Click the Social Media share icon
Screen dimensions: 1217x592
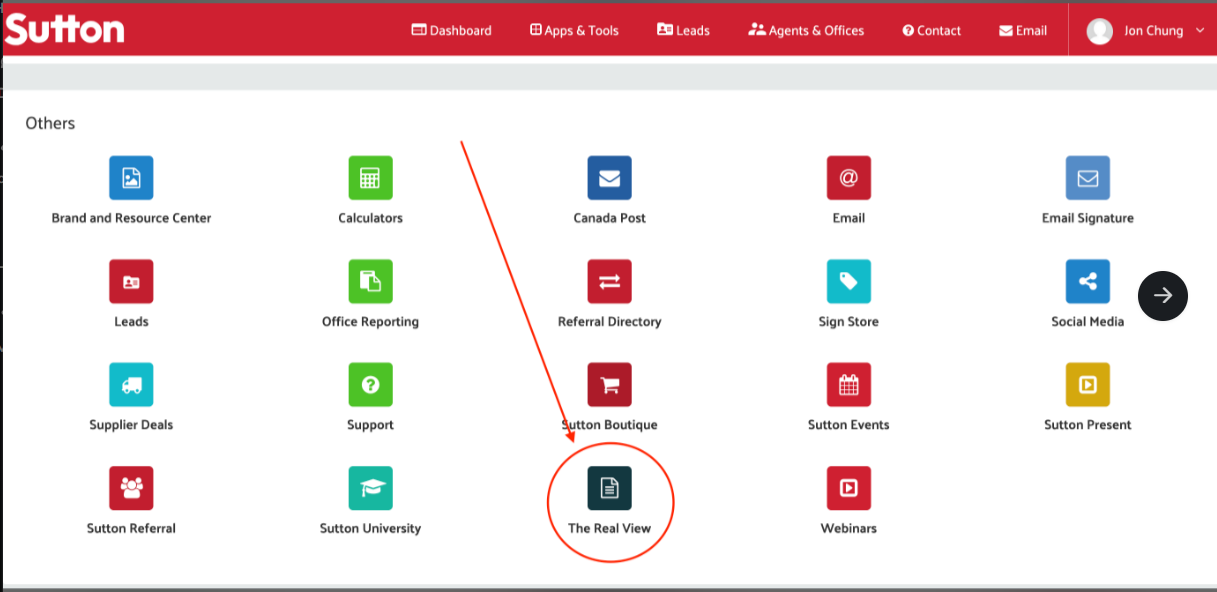tap(1087, 282)
